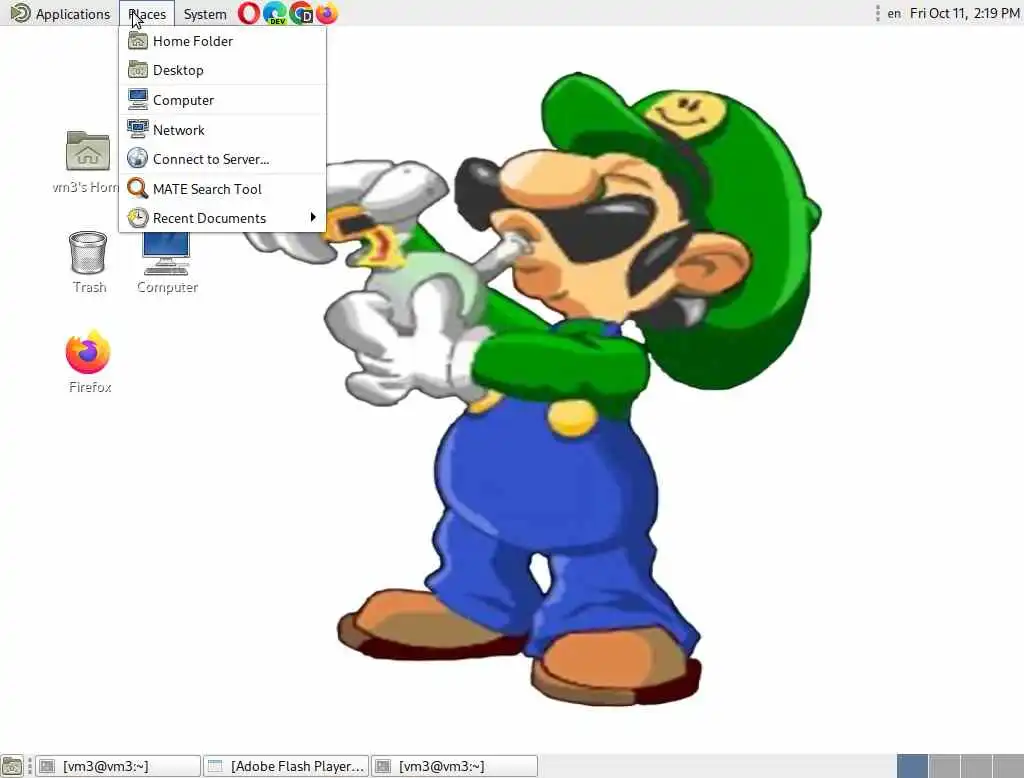Open Network from the Places menu
This screenshot has height=778, width=1024.
pos(223,130)
